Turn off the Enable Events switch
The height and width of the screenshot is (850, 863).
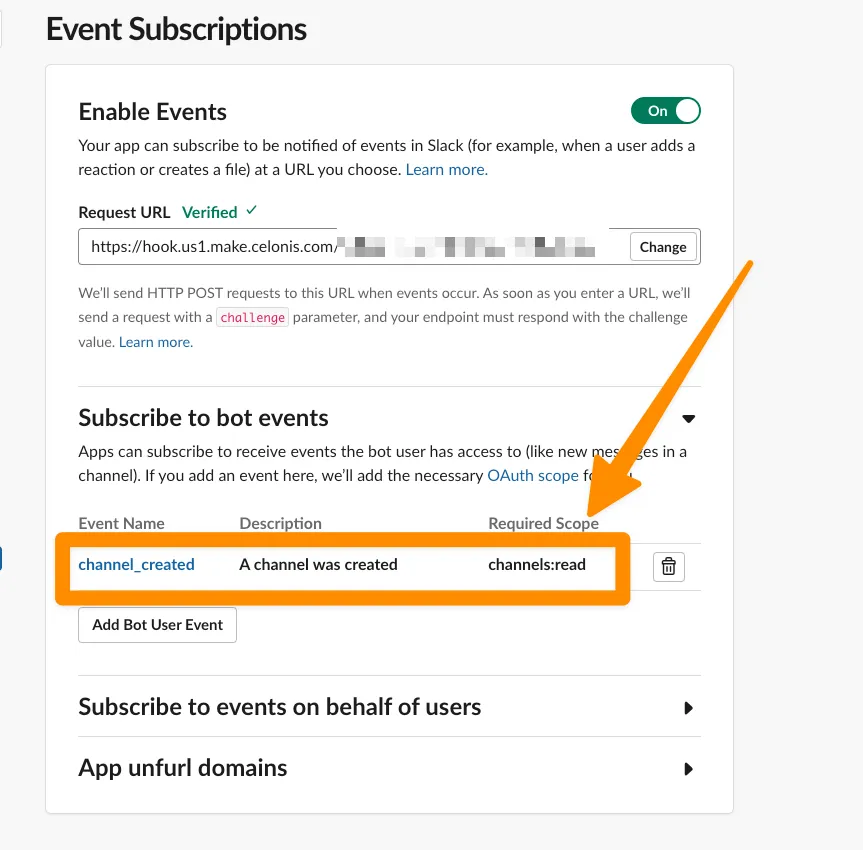[x=665, y=111]
